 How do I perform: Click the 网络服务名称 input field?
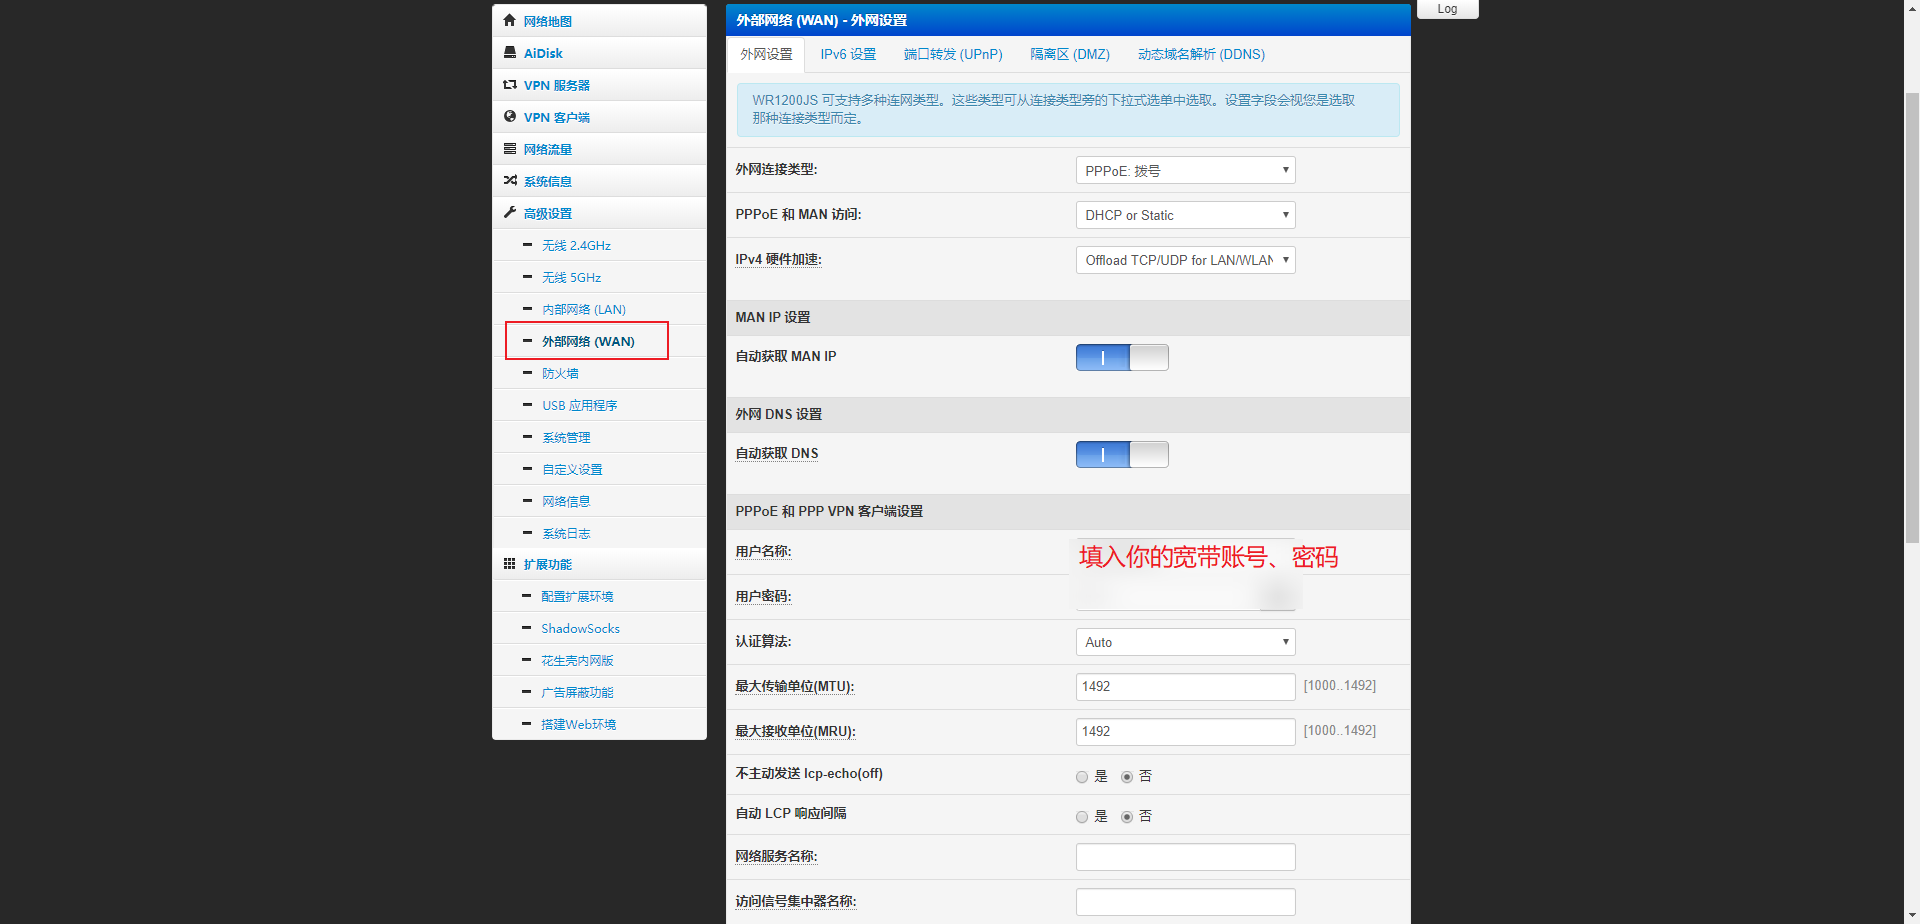pyautogui.click(x=1185, y=856)
